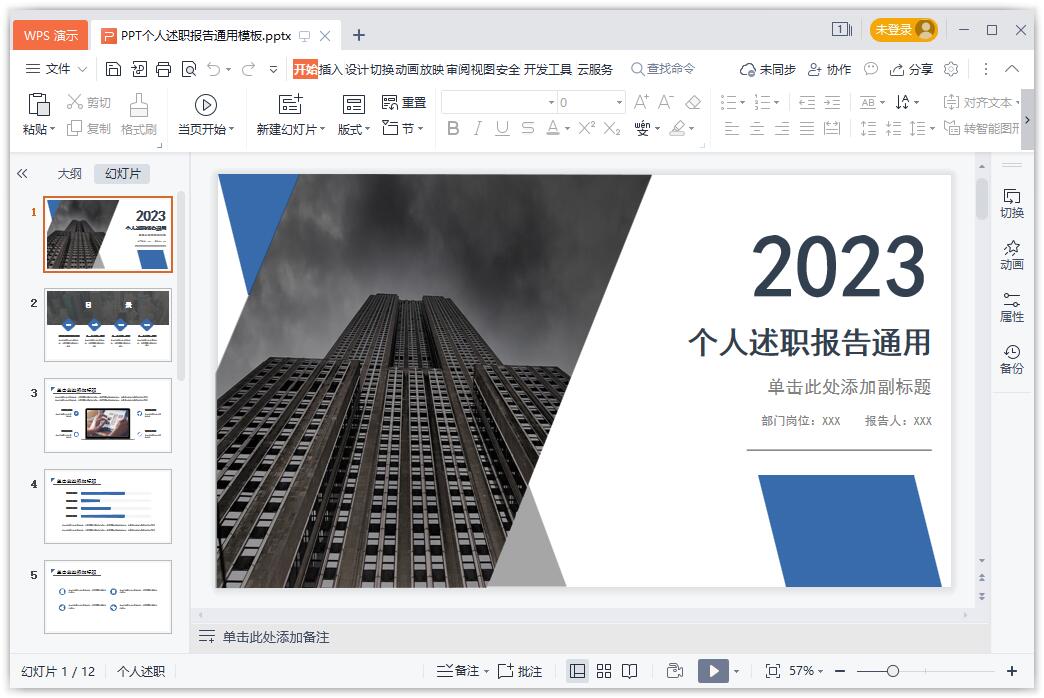Open the 动画 animation side panel
Screen dimensions: 1044x698
1012,255
